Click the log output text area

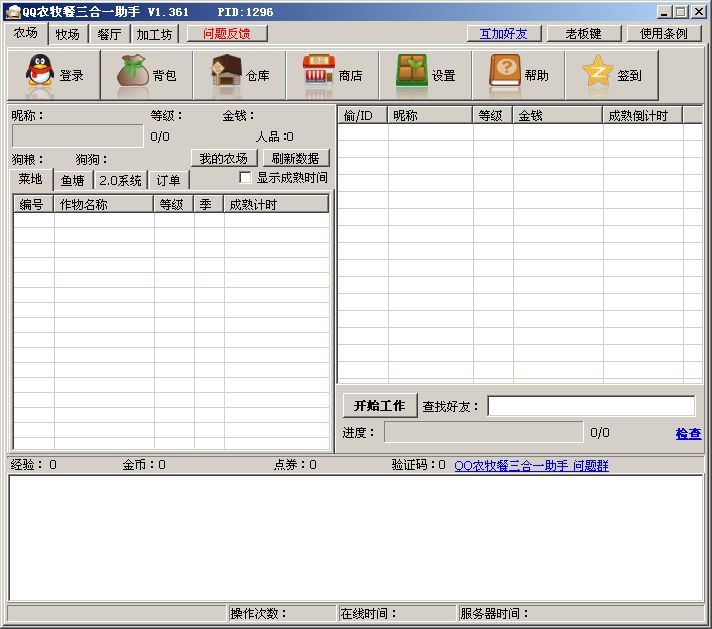point(356,539)
